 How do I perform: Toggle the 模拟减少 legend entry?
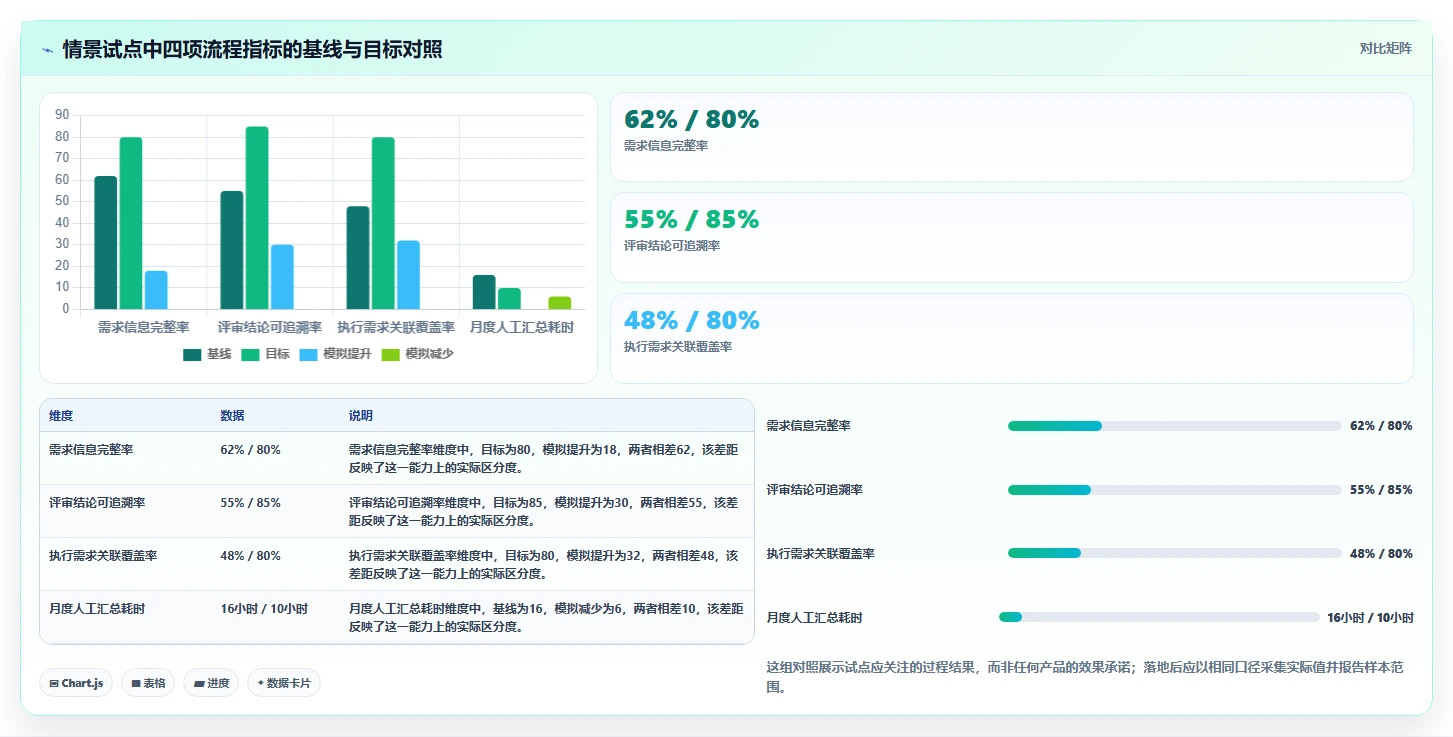point(417,354)
